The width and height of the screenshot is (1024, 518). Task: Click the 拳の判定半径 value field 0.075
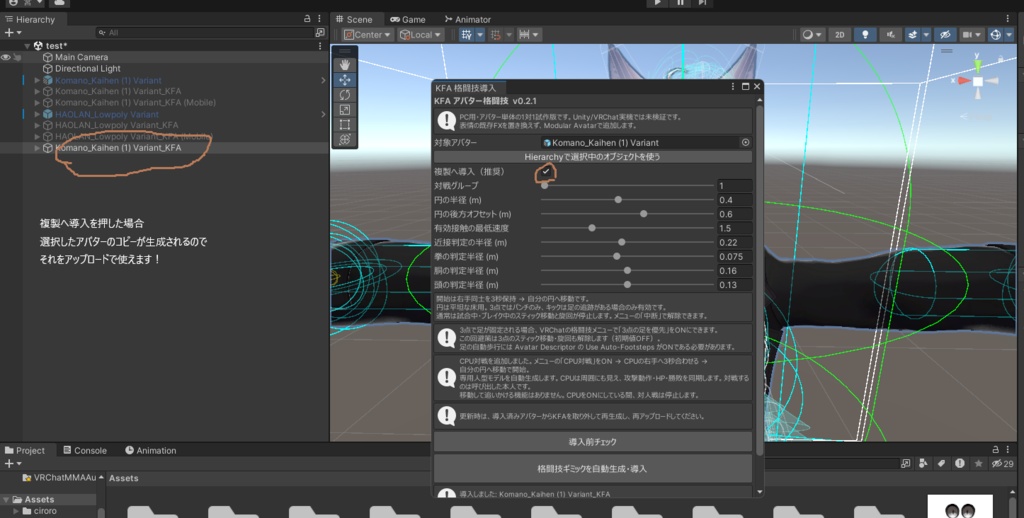(x=734, y=257)
